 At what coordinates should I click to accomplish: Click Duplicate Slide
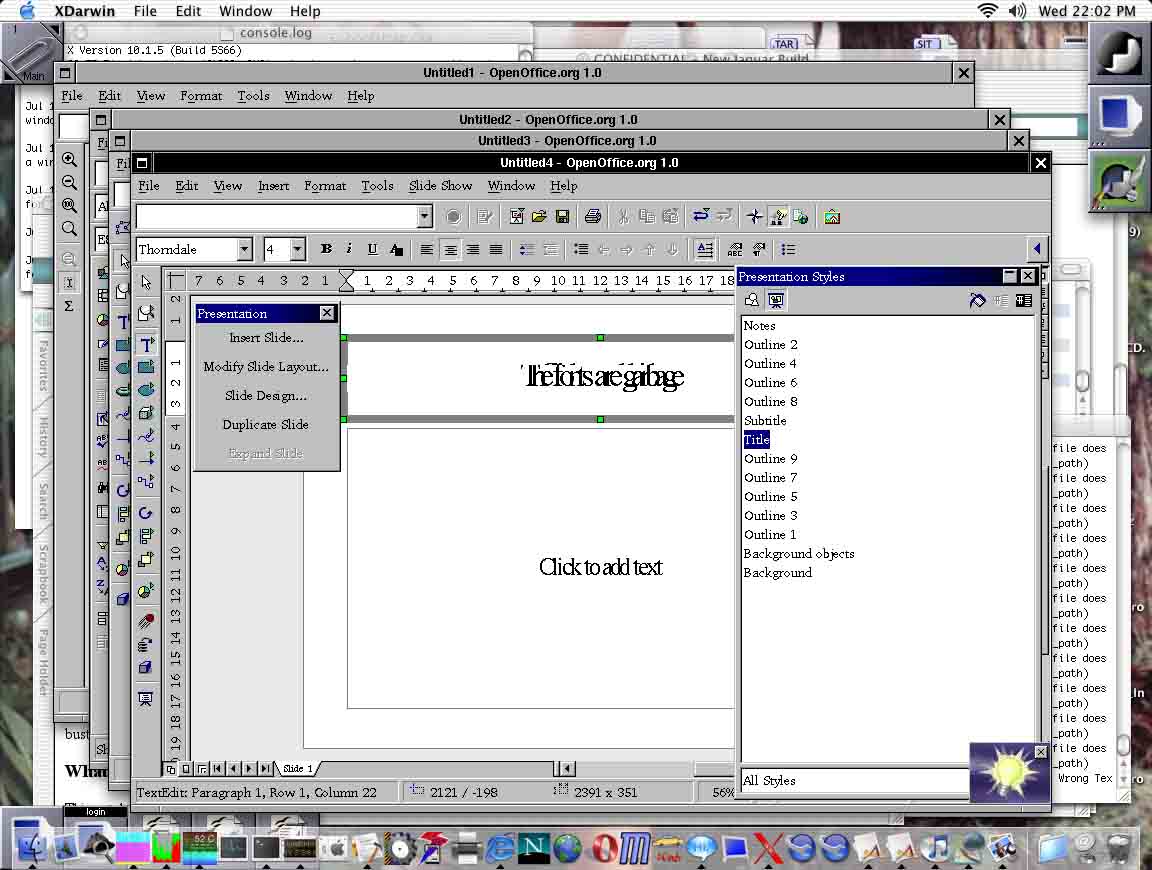pos(266,425)
